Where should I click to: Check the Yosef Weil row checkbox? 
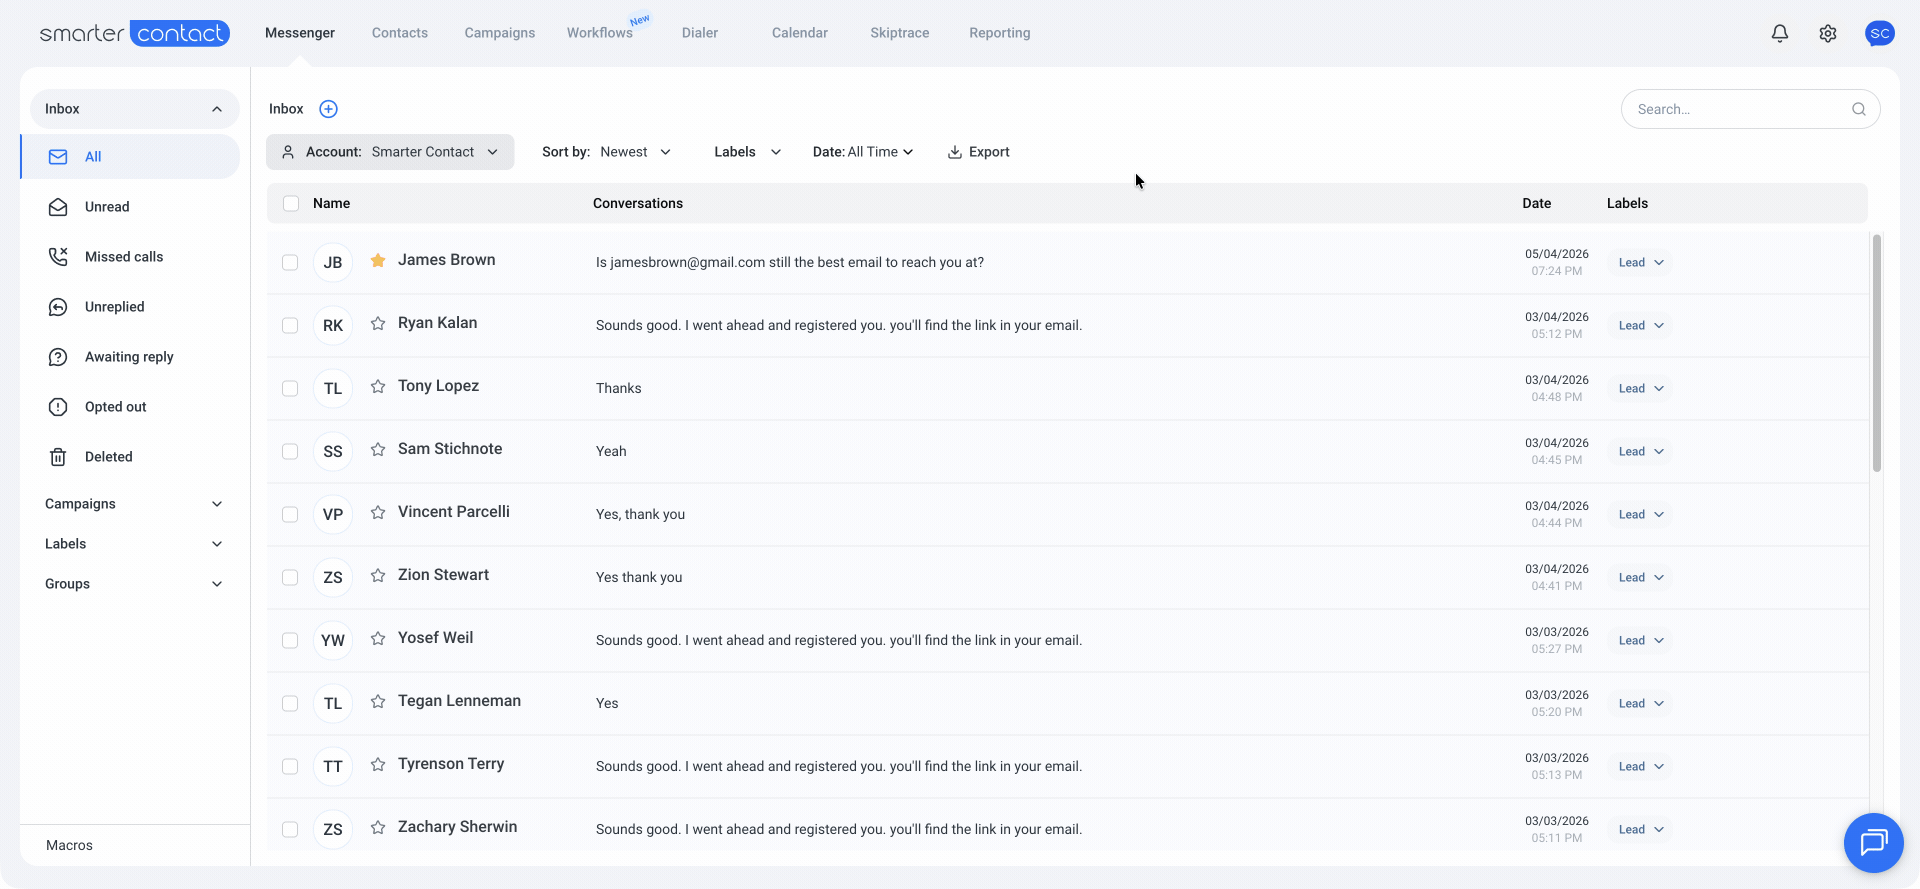coord(290,641)
